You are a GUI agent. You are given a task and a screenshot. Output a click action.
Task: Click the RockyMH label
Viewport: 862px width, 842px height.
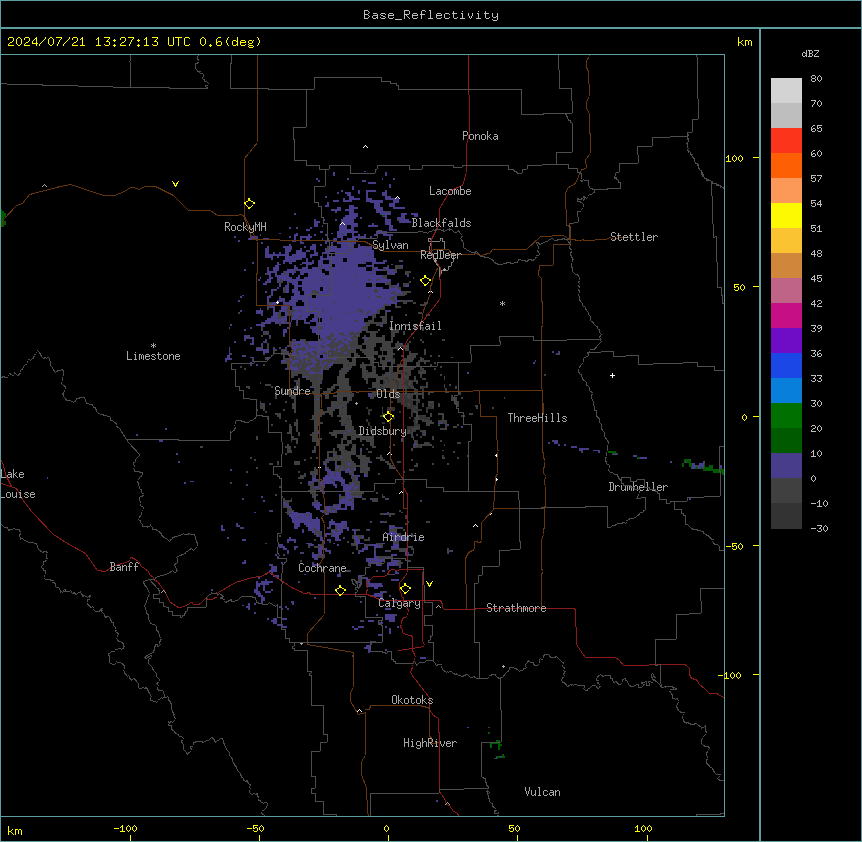click(x=245, y=227)
